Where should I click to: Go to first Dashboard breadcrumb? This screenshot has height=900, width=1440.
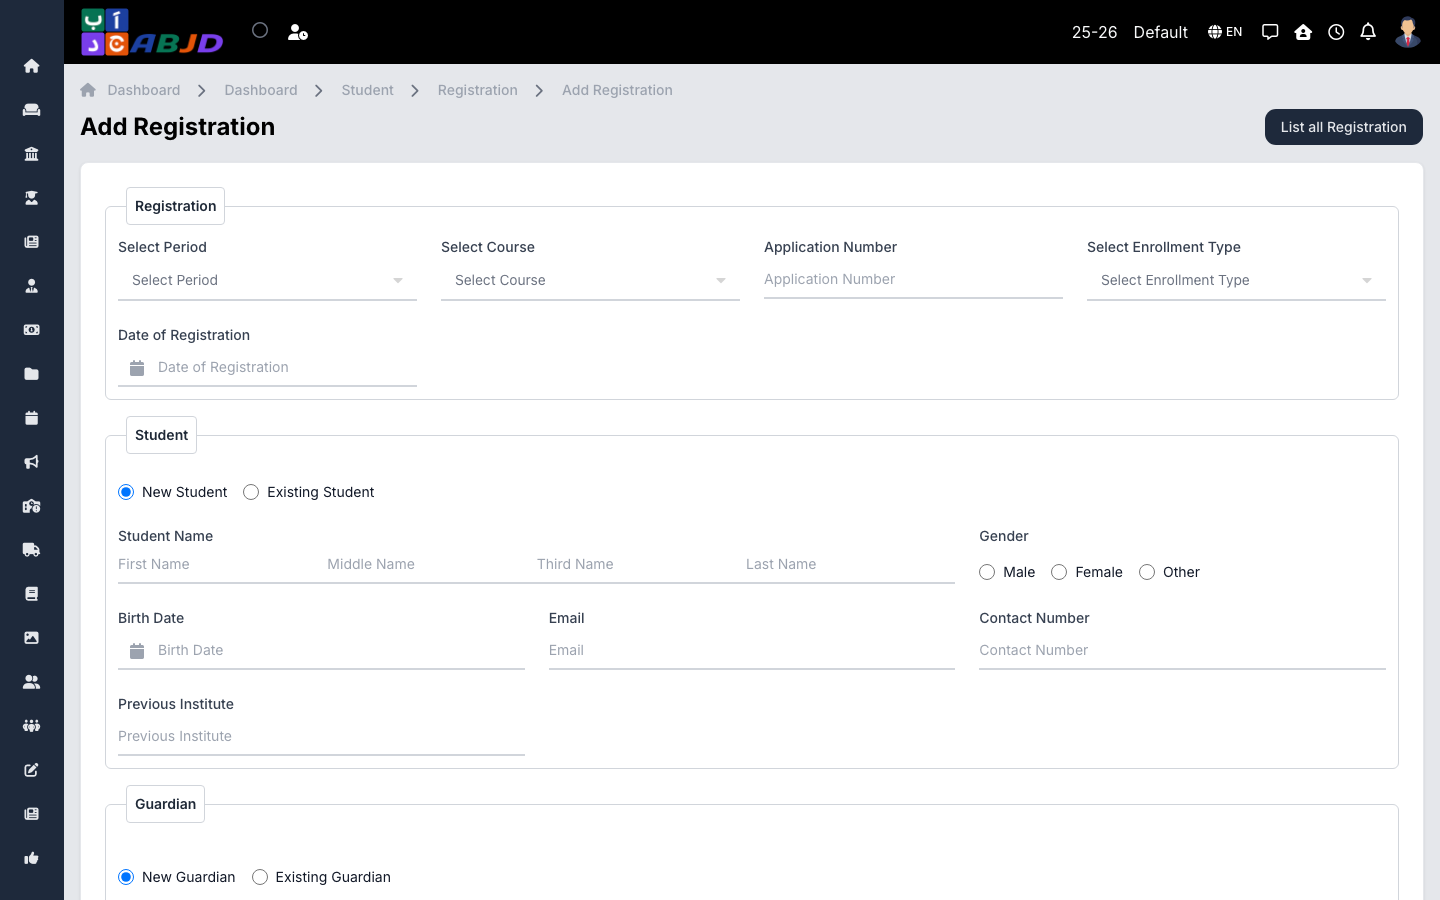[x=144, y=90]
